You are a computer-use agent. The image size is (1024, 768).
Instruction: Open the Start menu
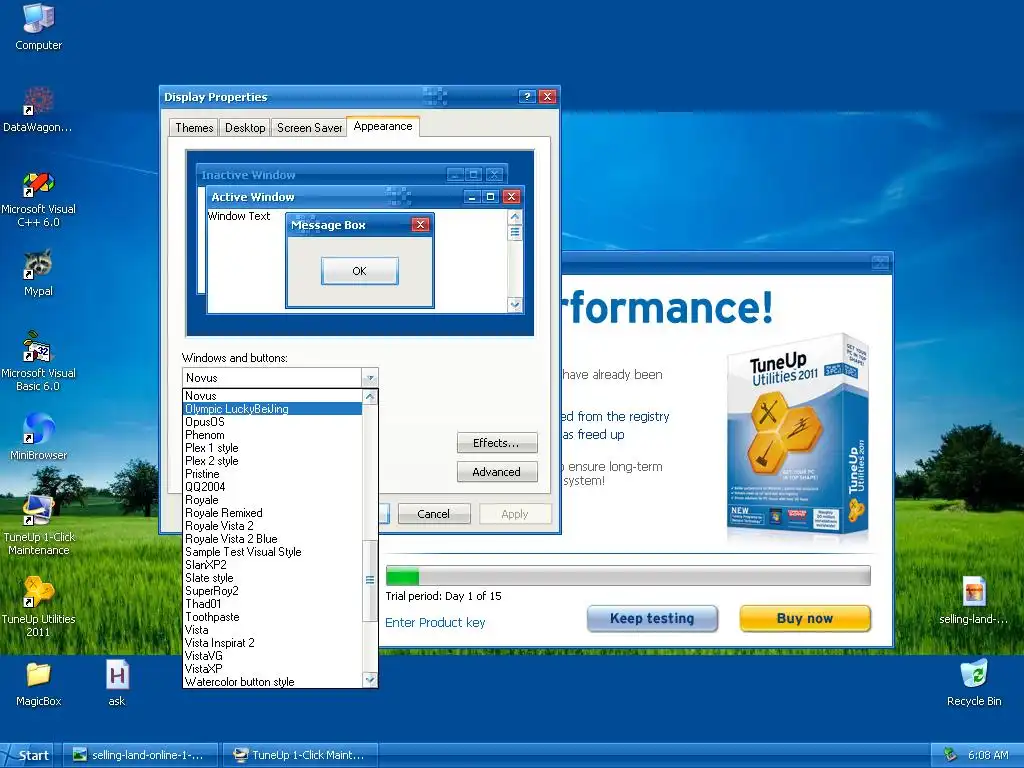coord(26,755)
